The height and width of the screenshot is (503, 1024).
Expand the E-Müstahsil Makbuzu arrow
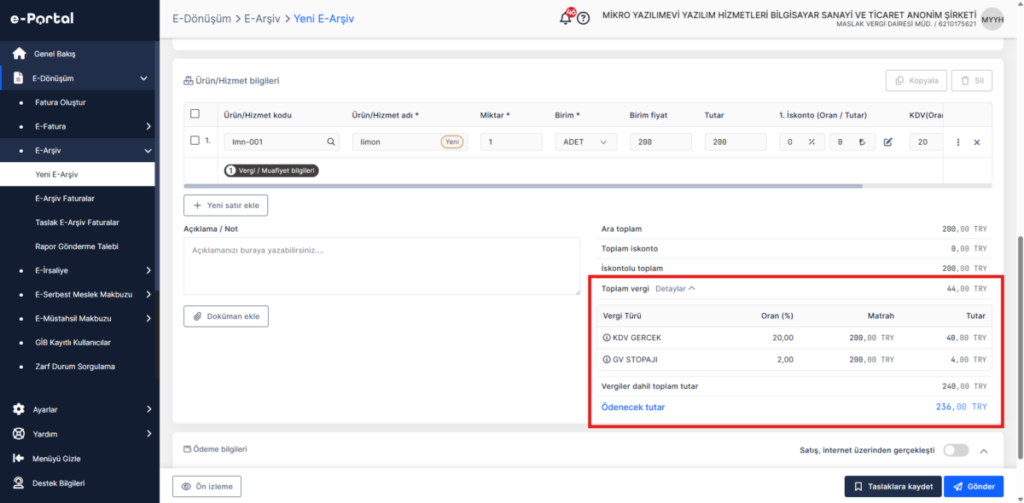(149, 319)
